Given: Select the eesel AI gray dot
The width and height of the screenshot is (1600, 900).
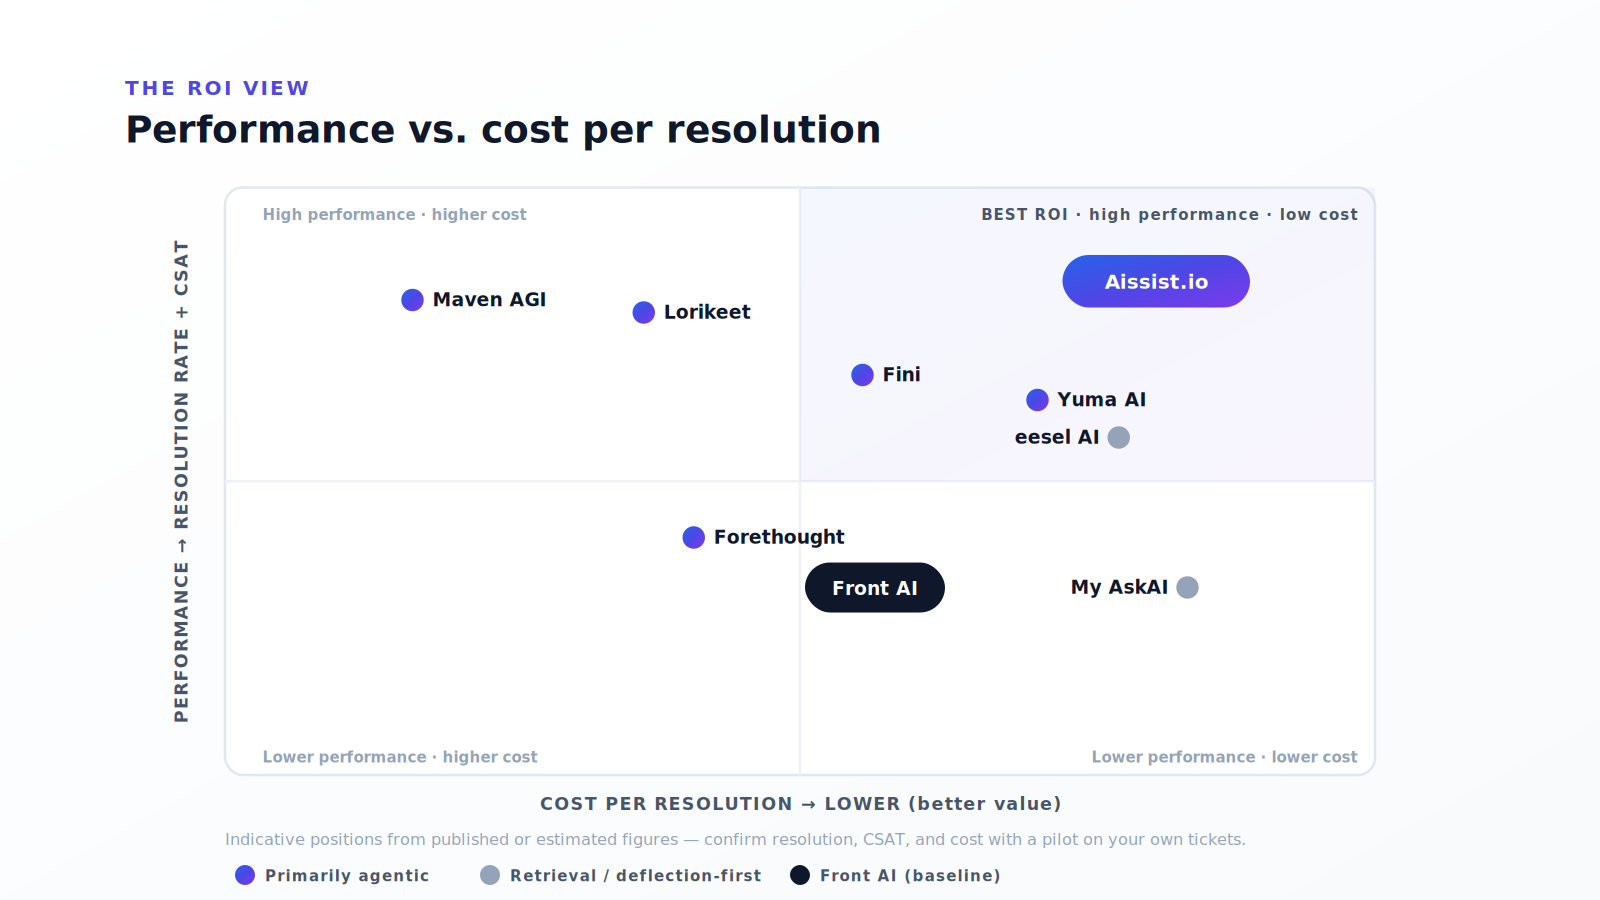Looking at the screenshot, I should pos(1119,437).
